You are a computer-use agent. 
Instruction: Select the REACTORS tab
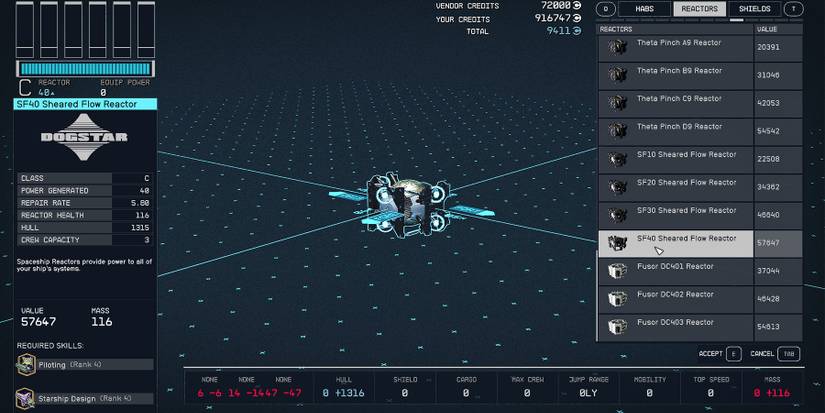699,9
